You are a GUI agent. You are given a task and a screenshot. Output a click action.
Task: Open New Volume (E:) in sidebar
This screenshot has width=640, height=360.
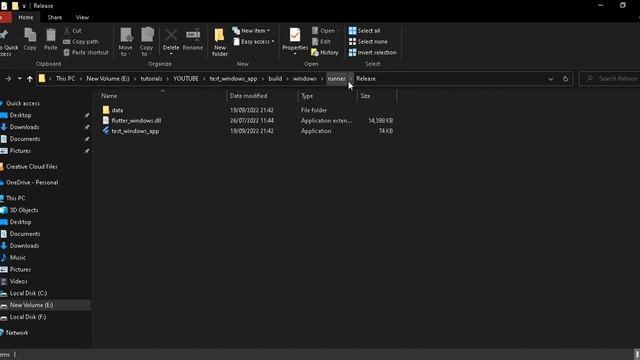pyautogui.click(x=31, y=305)
